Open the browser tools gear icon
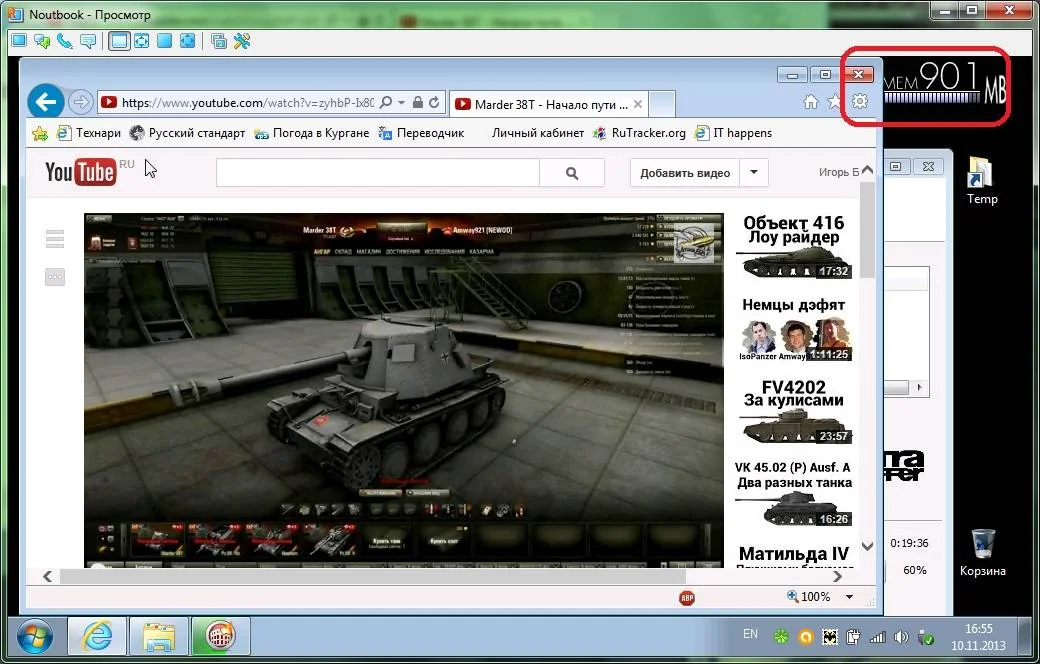The width and height of the screenshot is (1040, 664). click(860, 101)
